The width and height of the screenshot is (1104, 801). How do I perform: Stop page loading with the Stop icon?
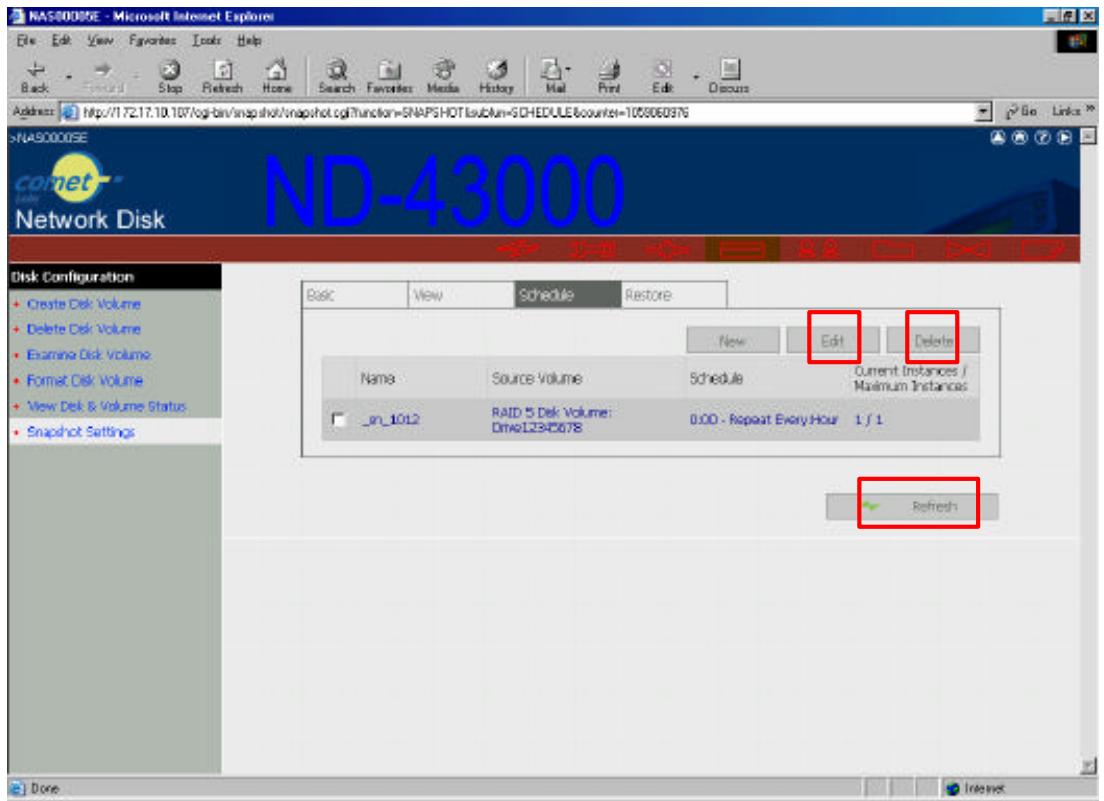pos(170,77)
